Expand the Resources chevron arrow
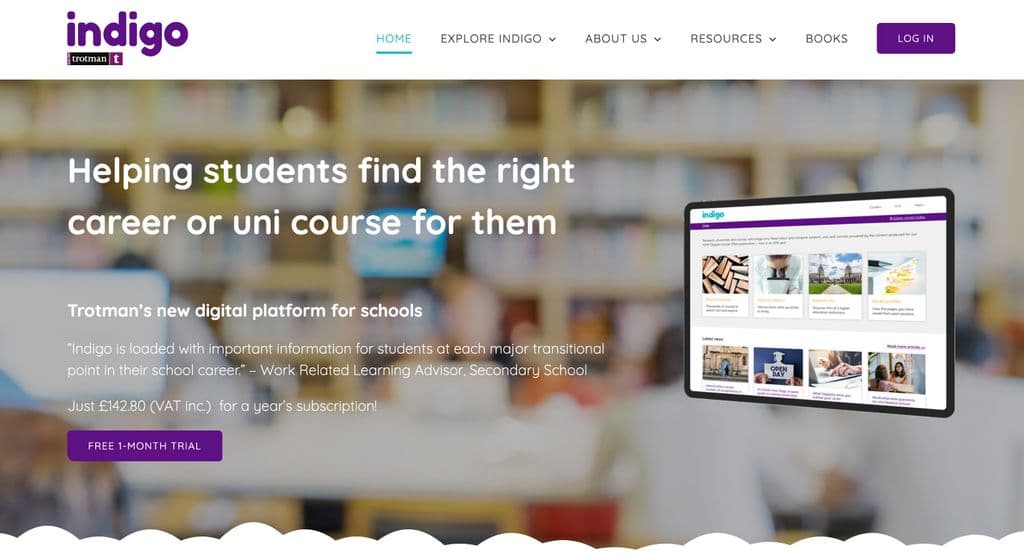 pyautogui.click(x=773, y=39)
